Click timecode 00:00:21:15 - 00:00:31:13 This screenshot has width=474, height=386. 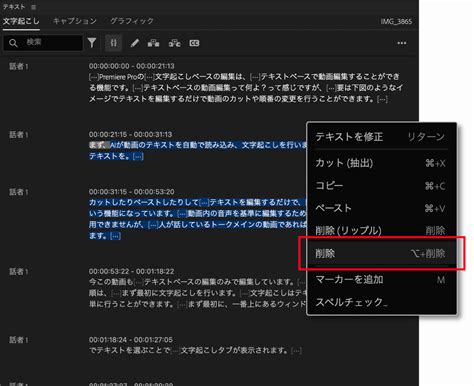[130, 134]
